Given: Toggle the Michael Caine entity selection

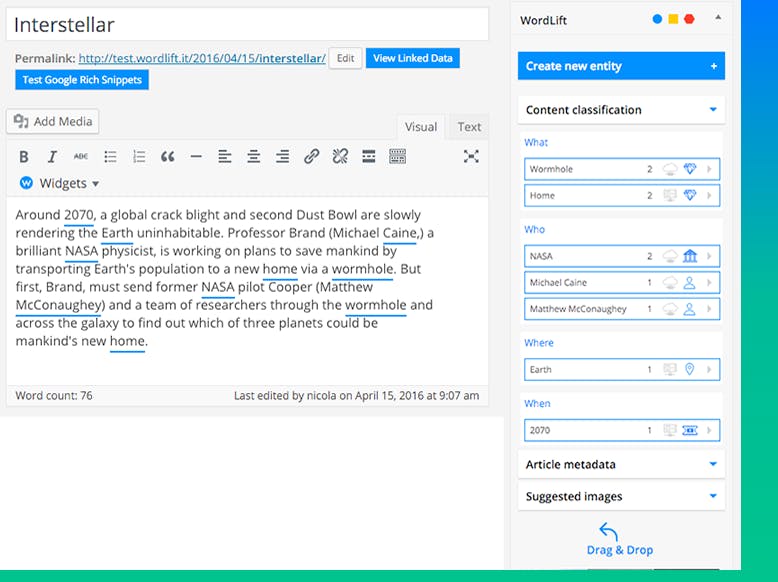Looking at the screenshot, I should [x=622, y=283].
